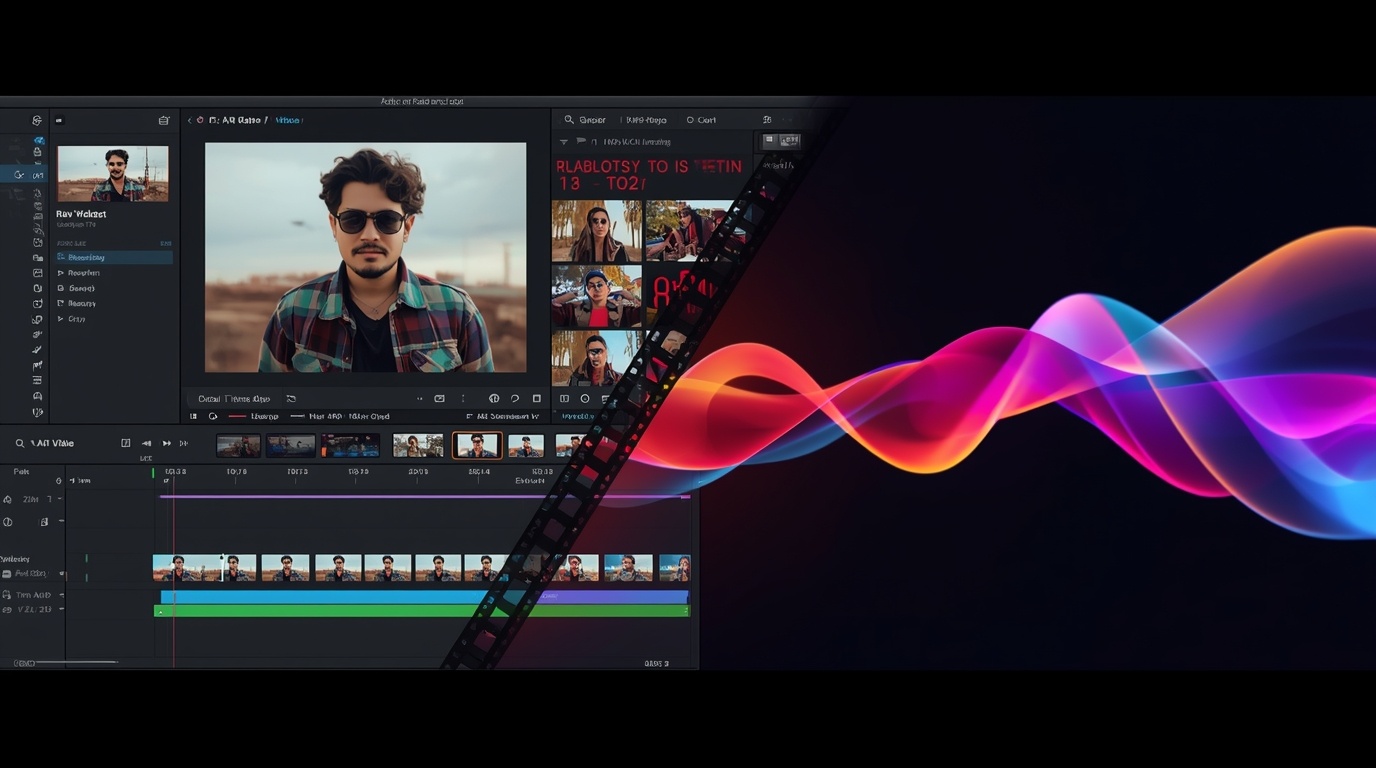Image resolution: width=1376 pixels, height=768 pixels.
Task: Click the red line legend entry below the preview
Action: click(253, 416)
